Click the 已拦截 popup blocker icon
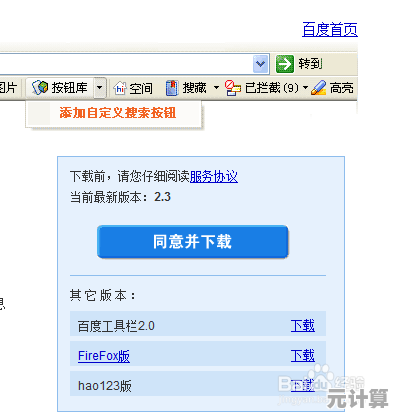The height and width of the screenshot is (417, 395). 232,88
